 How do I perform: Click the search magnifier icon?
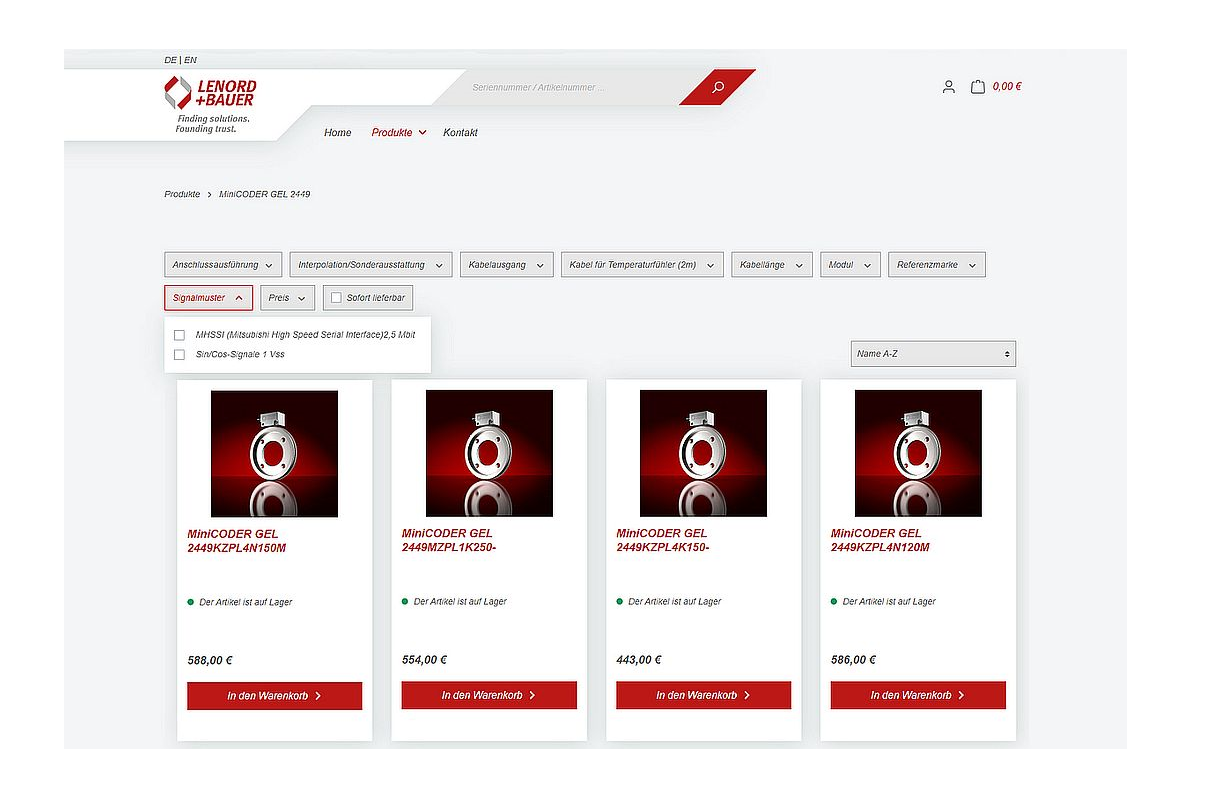pos(718,87)
